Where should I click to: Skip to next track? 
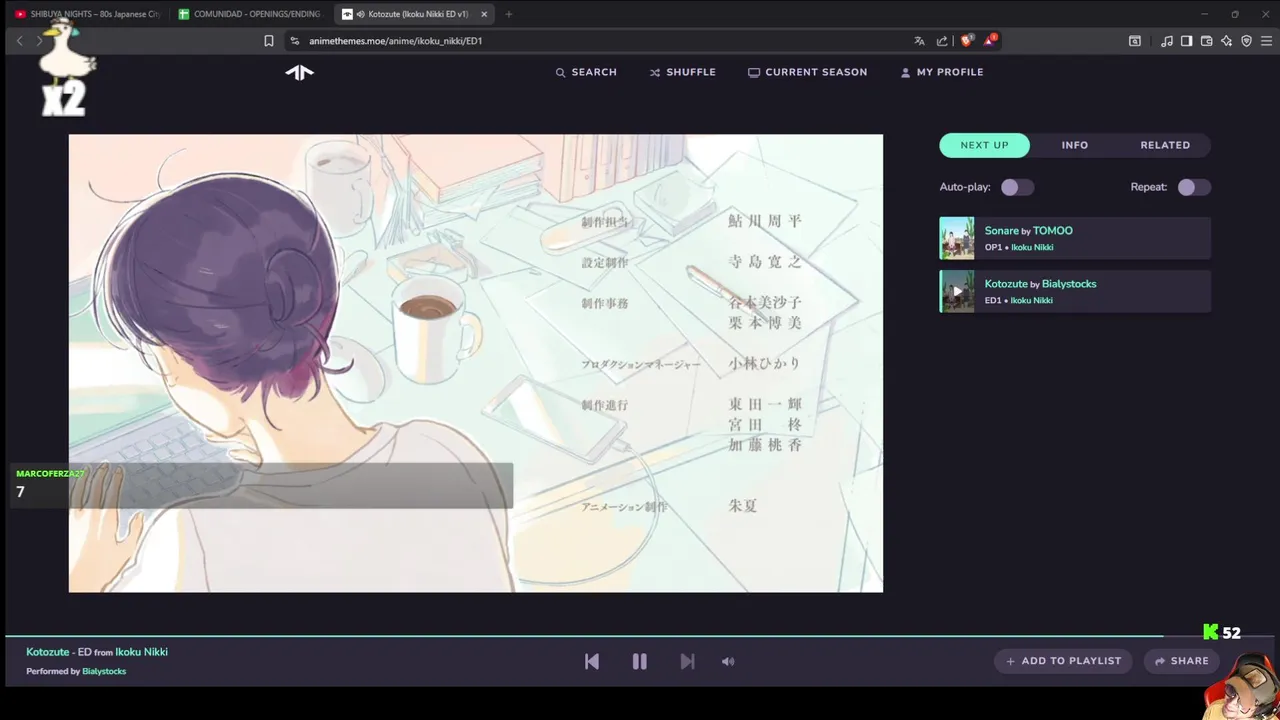coord(687,661)
